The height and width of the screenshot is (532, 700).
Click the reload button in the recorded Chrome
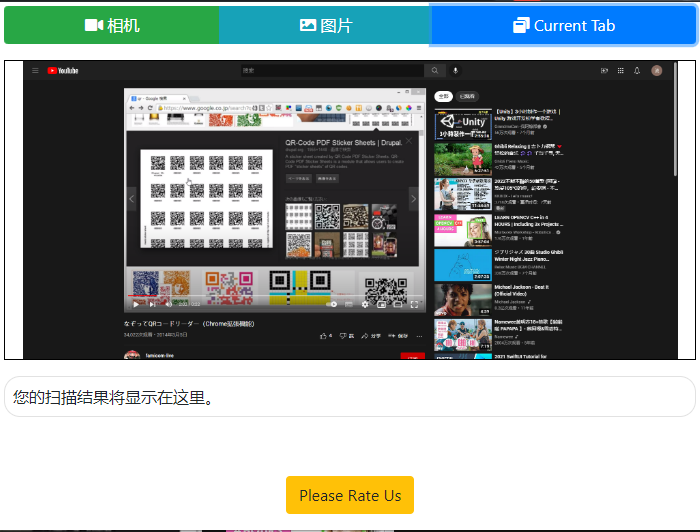pyautogui.click(x=150, y=108)
